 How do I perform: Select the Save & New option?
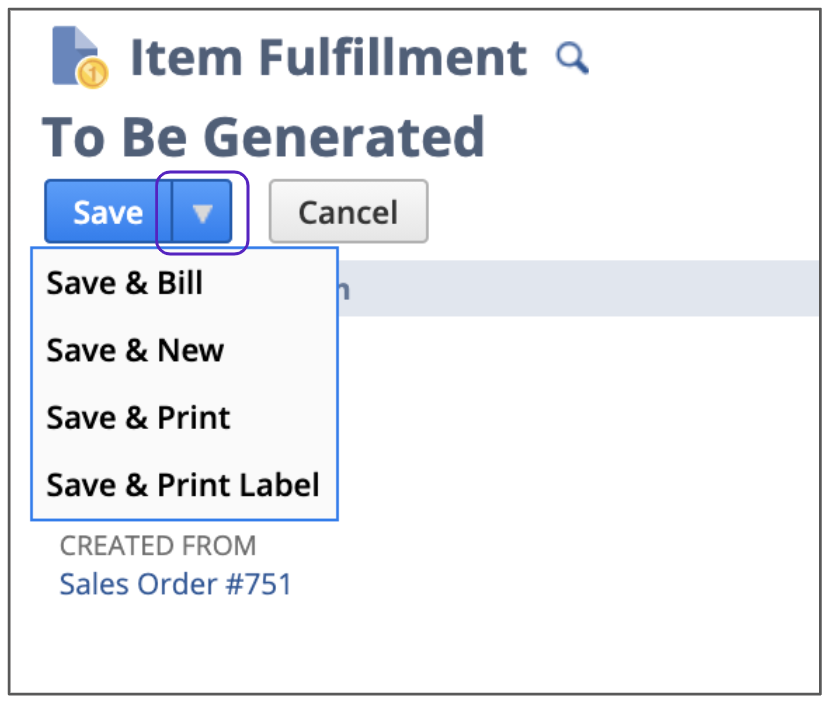(135, 351)
